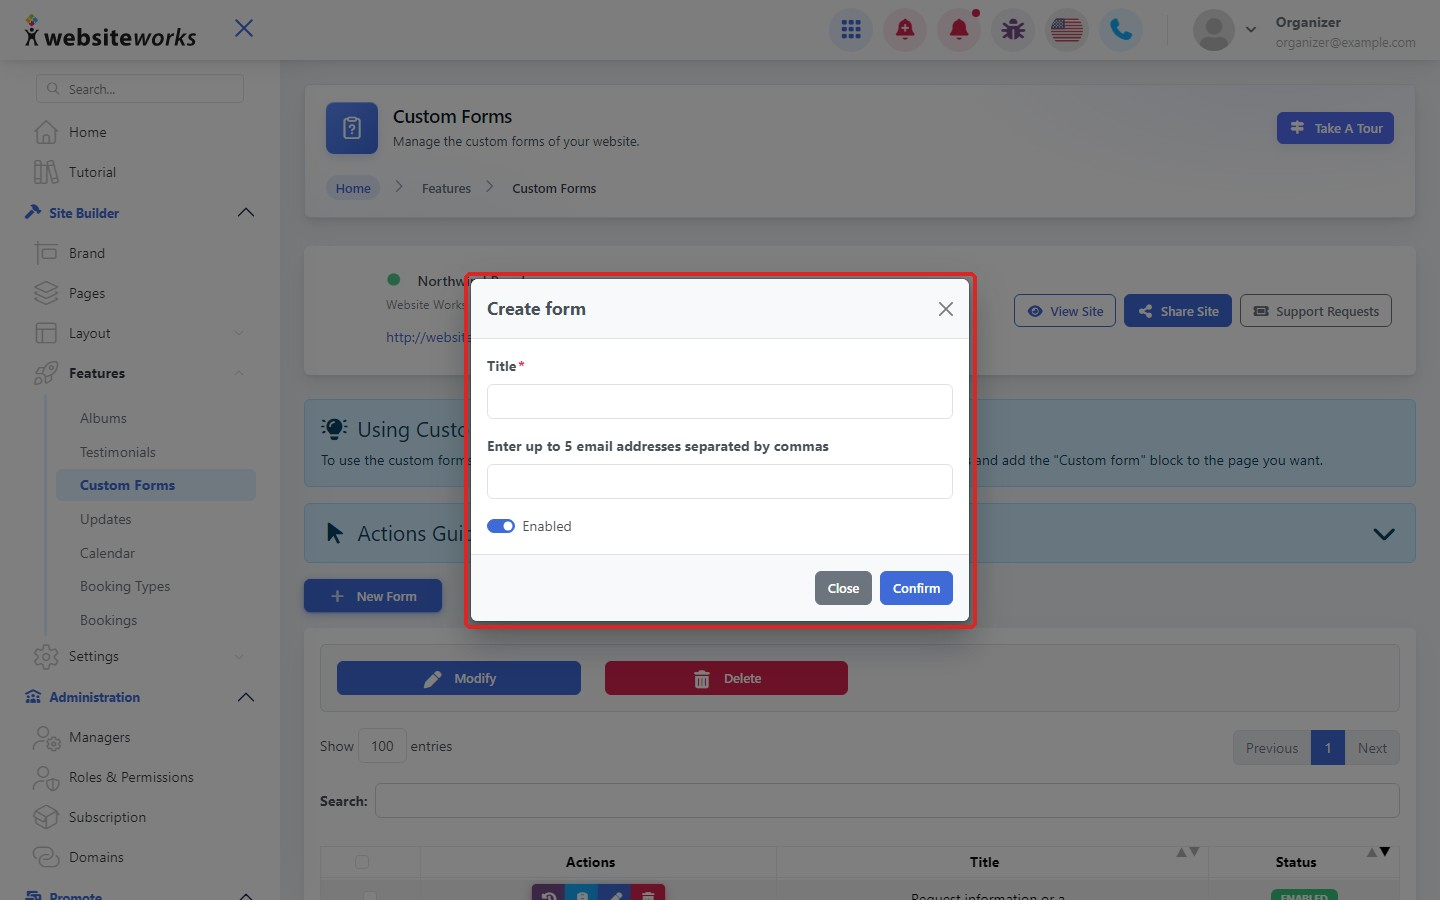The width and height of the screenshot is (1440, 900).
Task: Toggle the Enabled switch off
Action: (x=501, y=526)
